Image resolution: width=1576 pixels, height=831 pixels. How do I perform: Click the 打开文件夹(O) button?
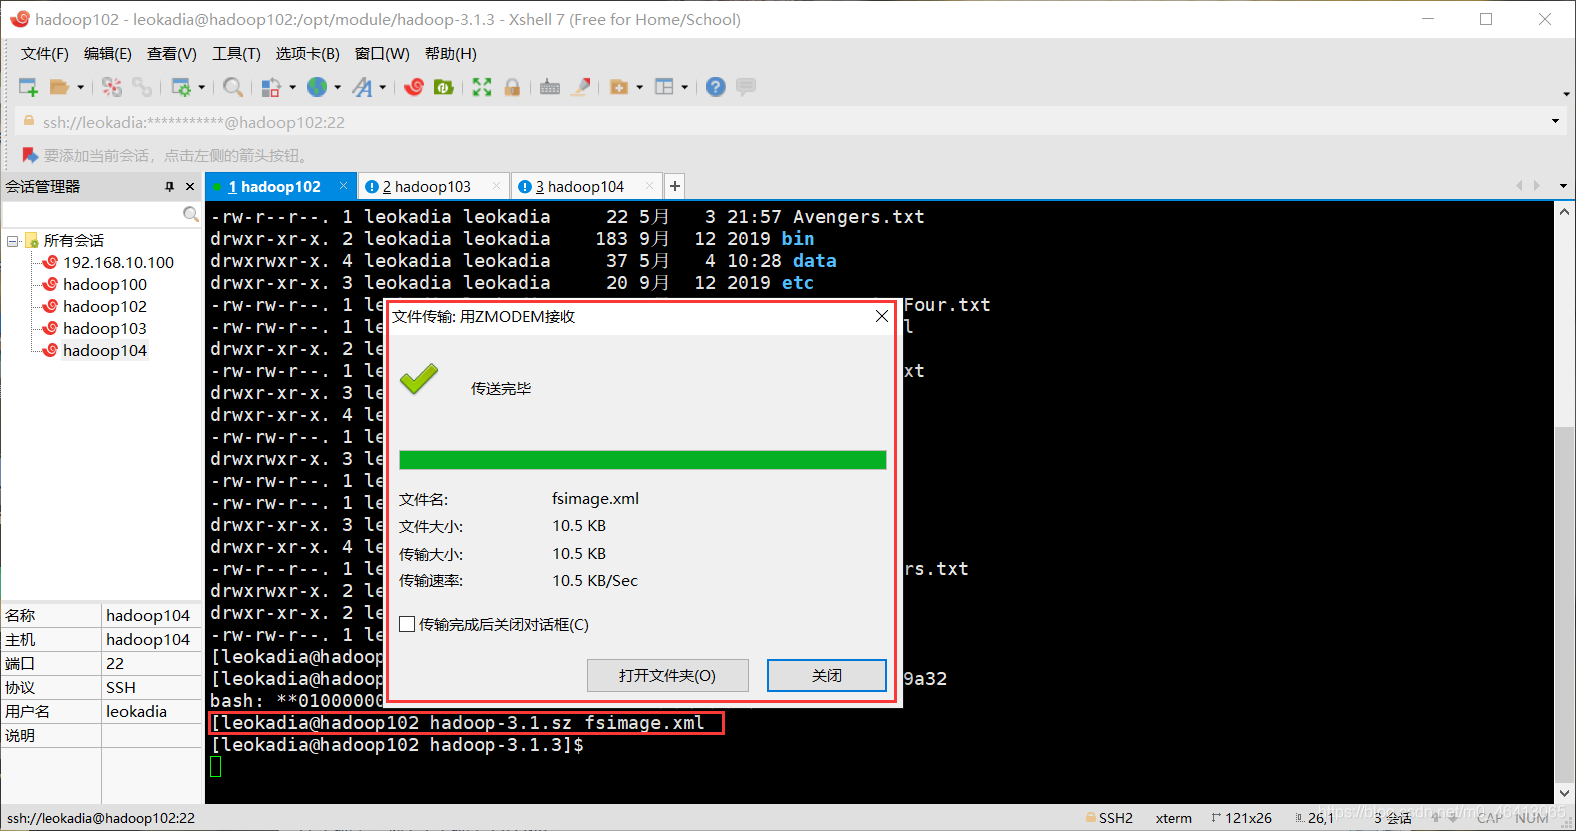pos(667,675)
